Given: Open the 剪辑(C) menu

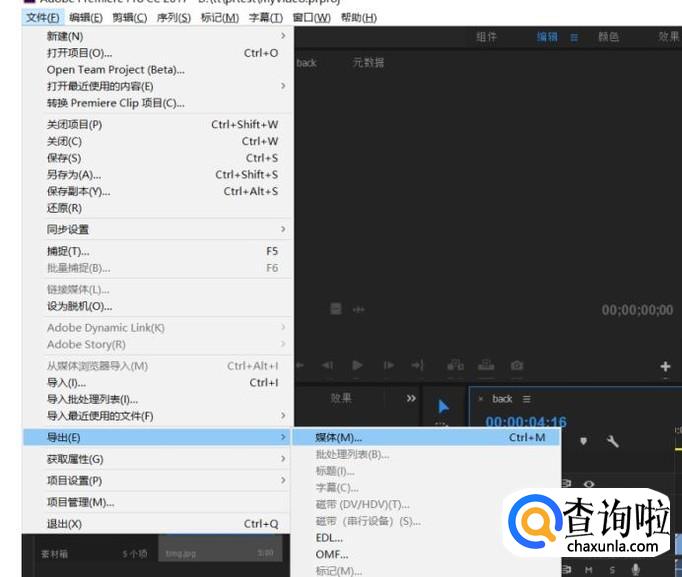Looking at the screenshot, I should point(130,18).
